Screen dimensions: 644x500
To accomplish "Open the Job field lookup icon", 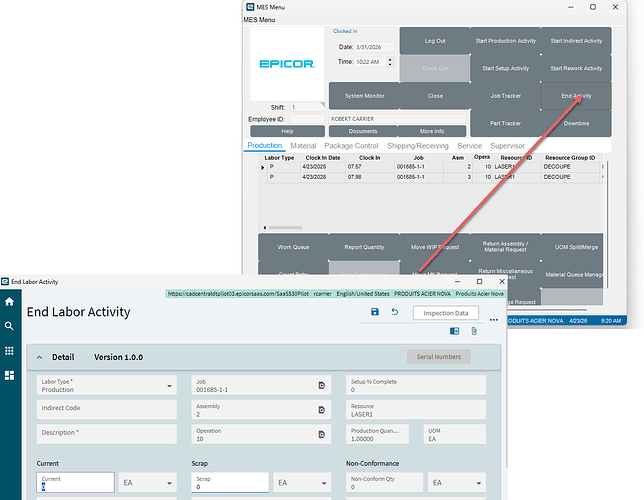I will [x=322, y=385].
